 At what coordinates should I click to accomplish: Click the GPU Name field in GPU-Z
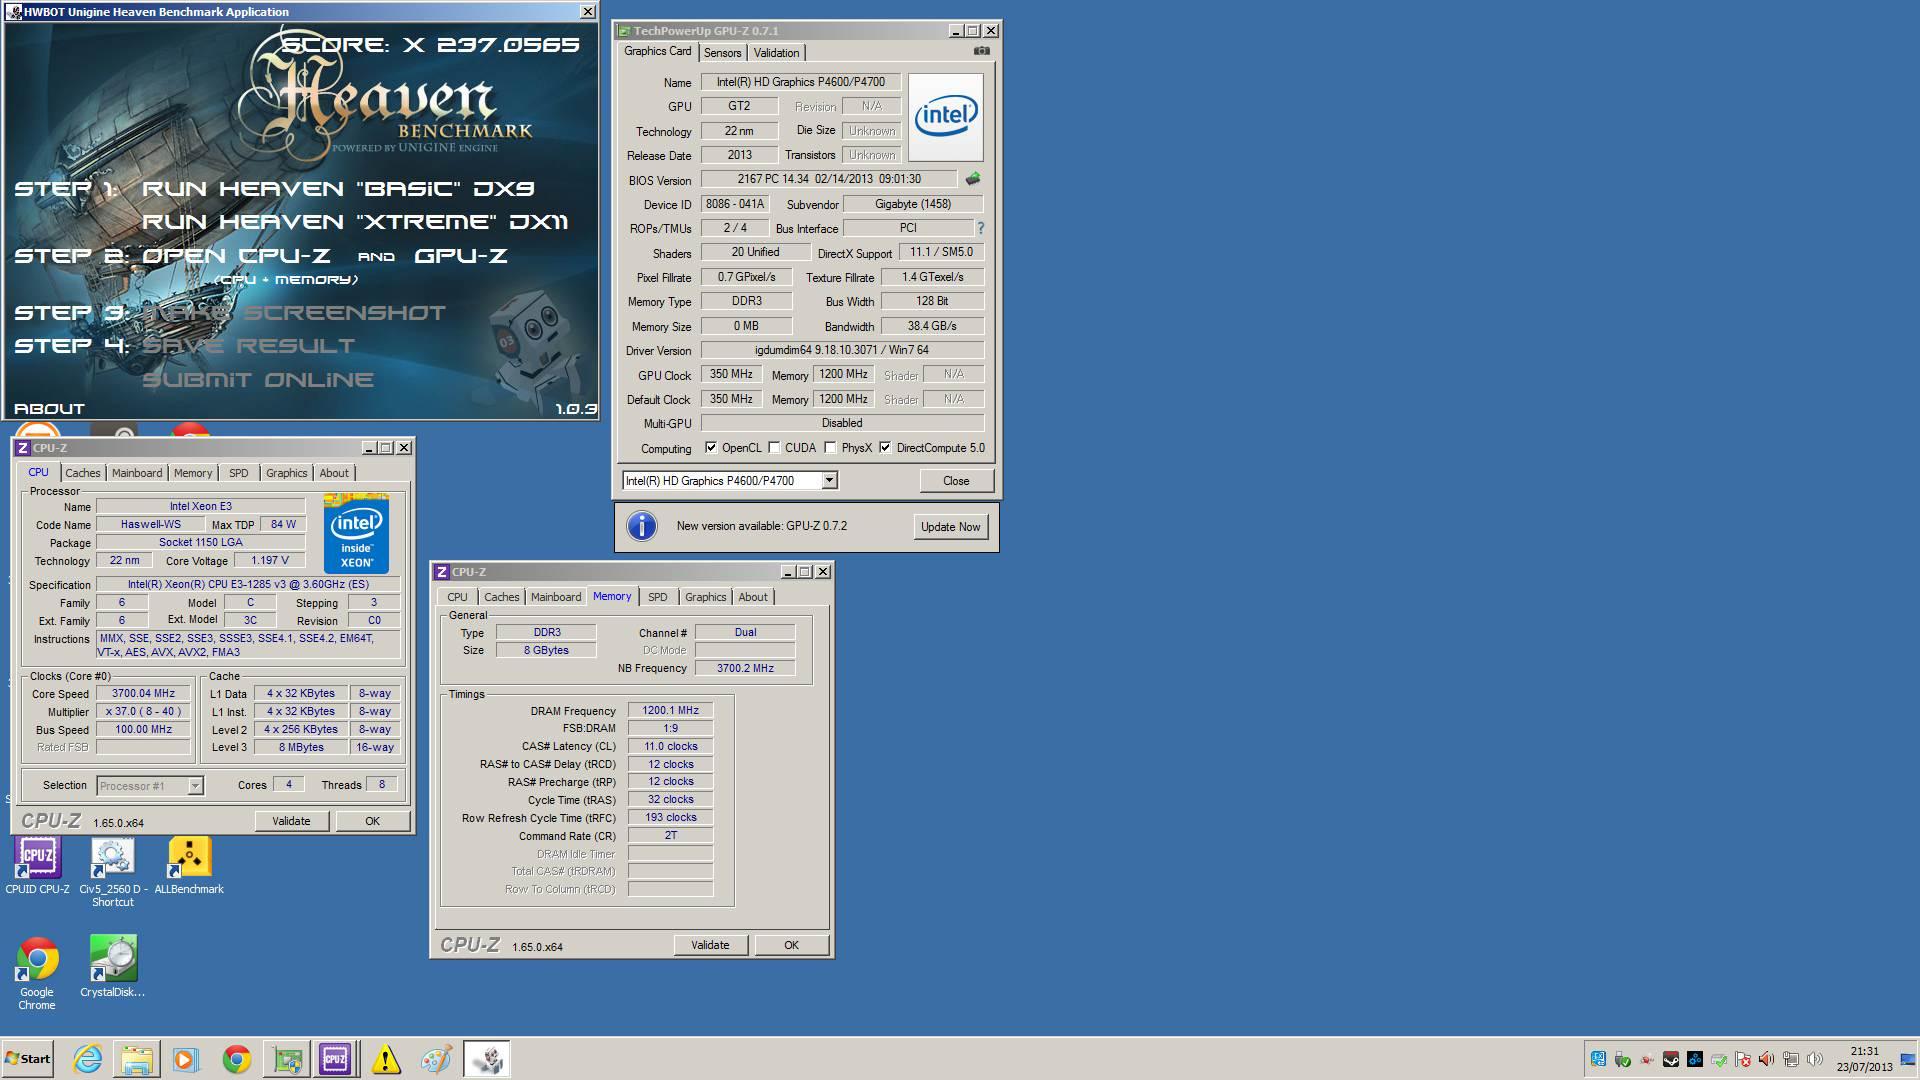(800, 82)
